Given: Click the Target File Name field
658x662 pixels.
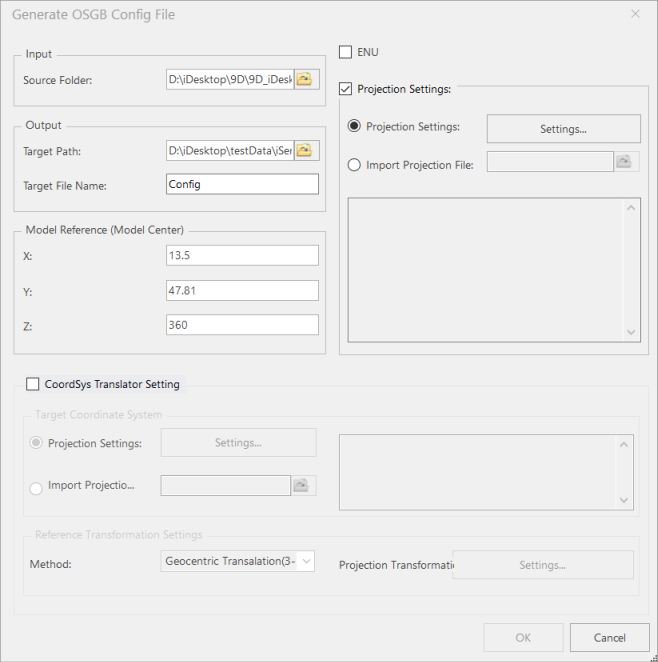Looking at the screenshot, I should click(x=242, y=184).
